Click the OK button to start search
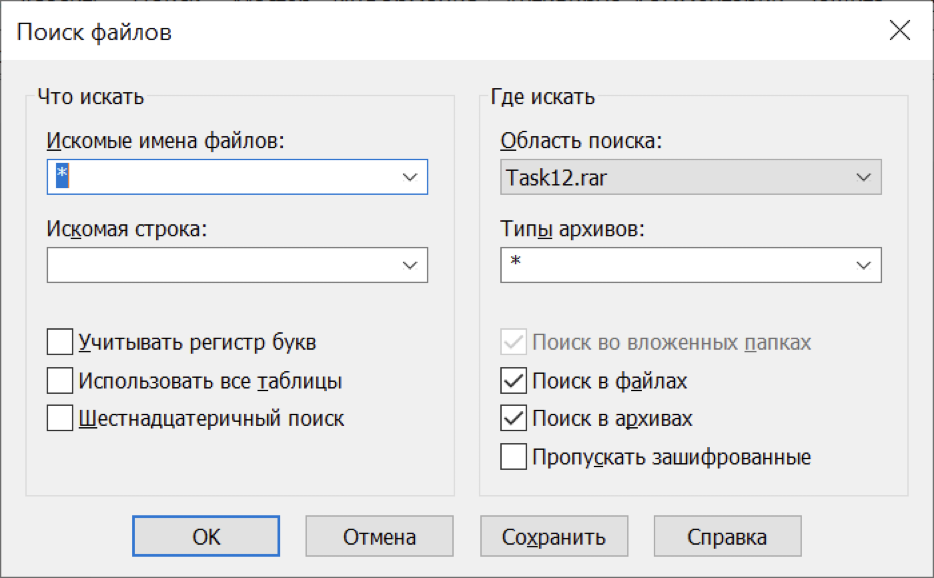Image resolution: width=934 pixels, height=578 pixels. click(206, 536)
